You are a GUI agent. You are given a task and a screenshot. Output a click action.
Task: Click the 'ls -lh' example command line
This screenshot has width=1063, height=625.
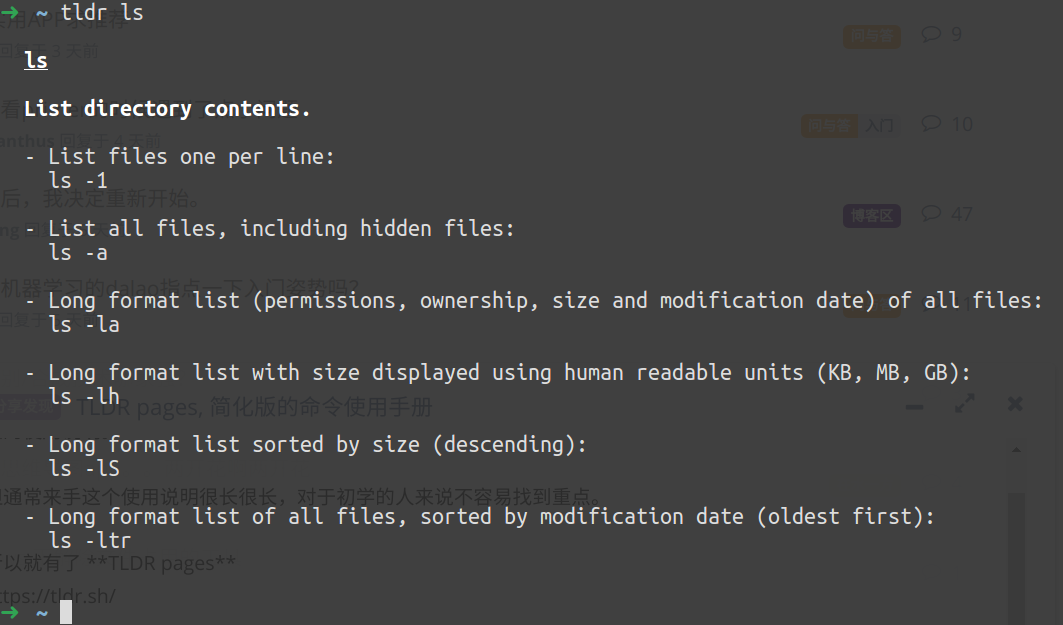pyautogui.click(x=84, y=397)
